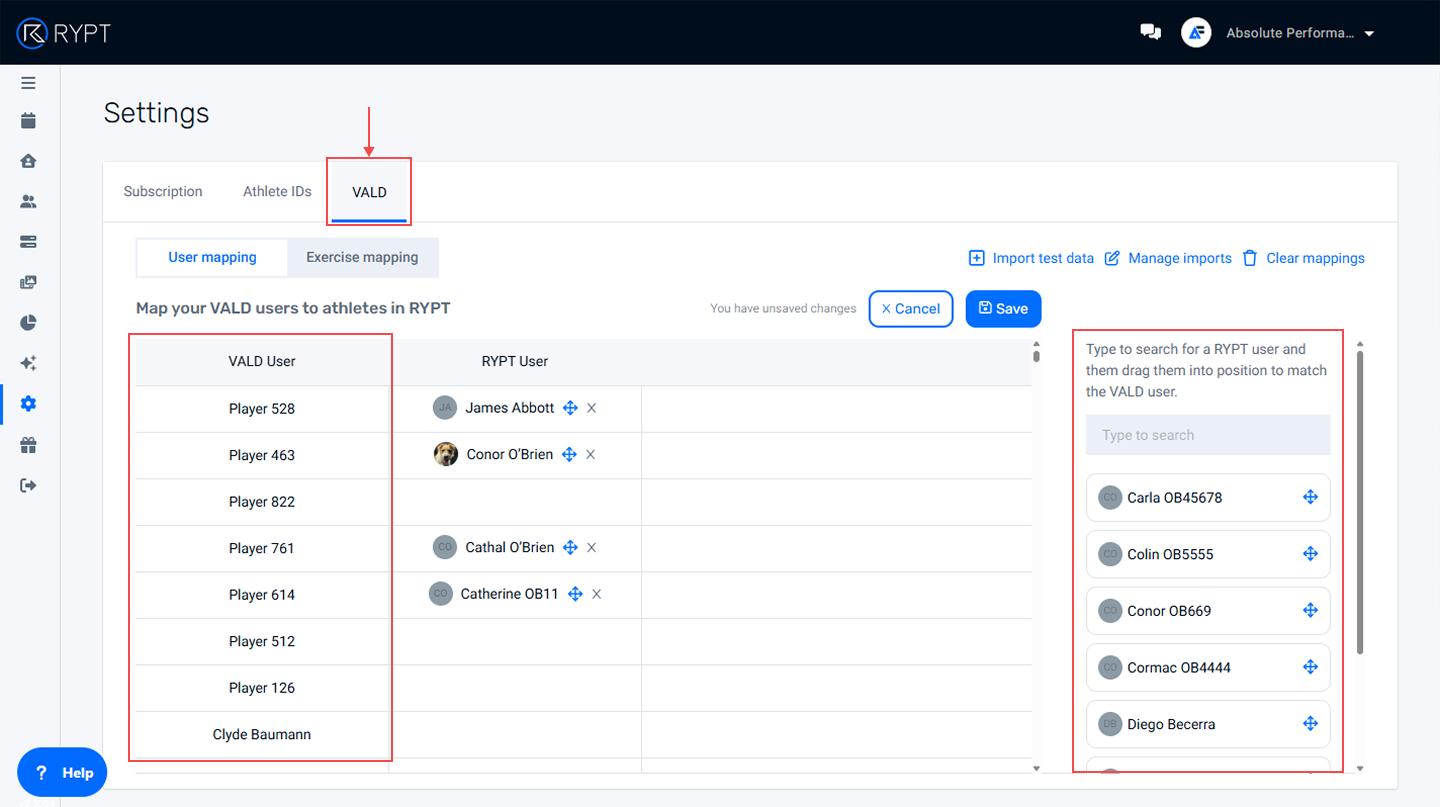The width and height of the screenshot is (1440, 807).
Task: Click the VALD User column header
Action: pos(262,361)
